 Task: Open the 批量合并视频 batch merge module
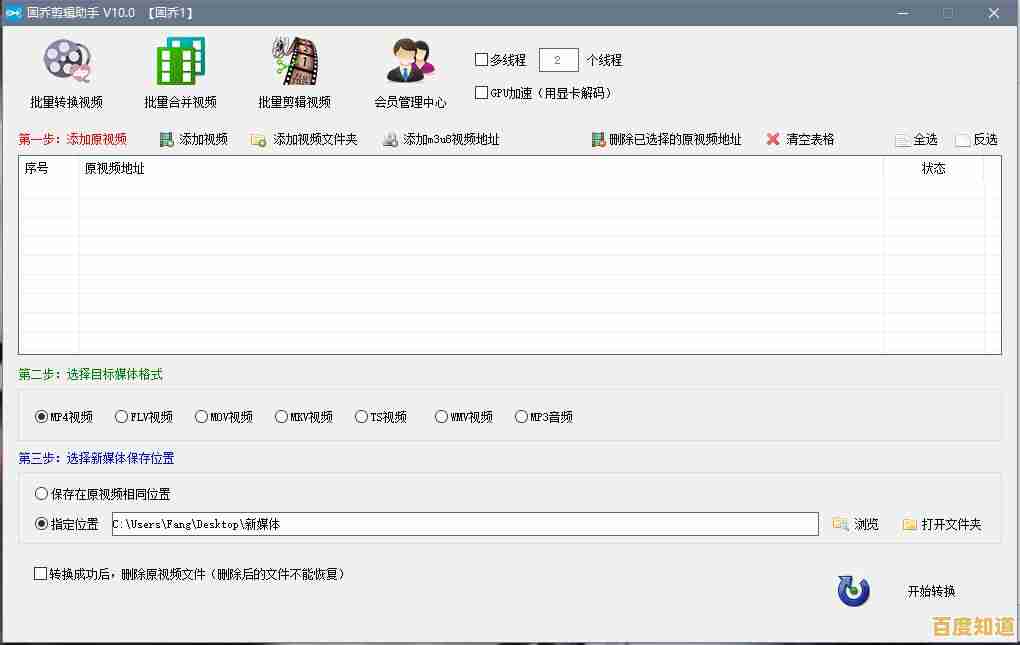178,70
